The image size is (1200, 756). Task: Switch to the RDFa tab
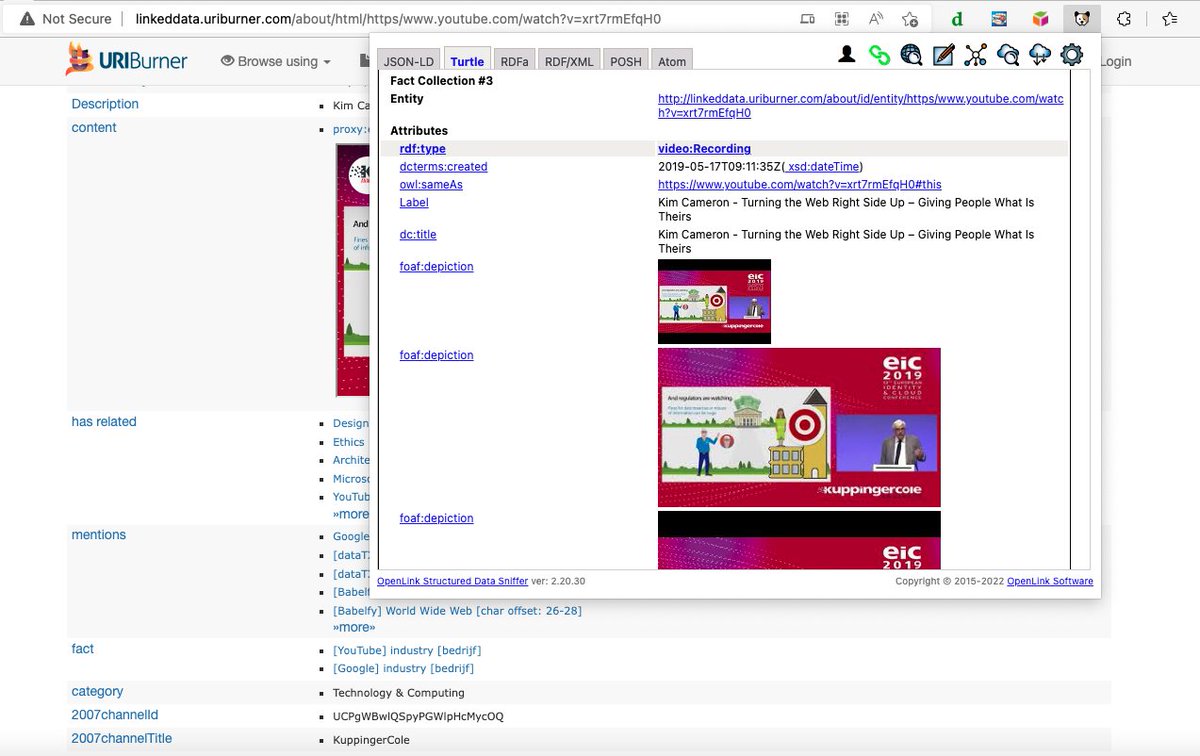point(515,61)
